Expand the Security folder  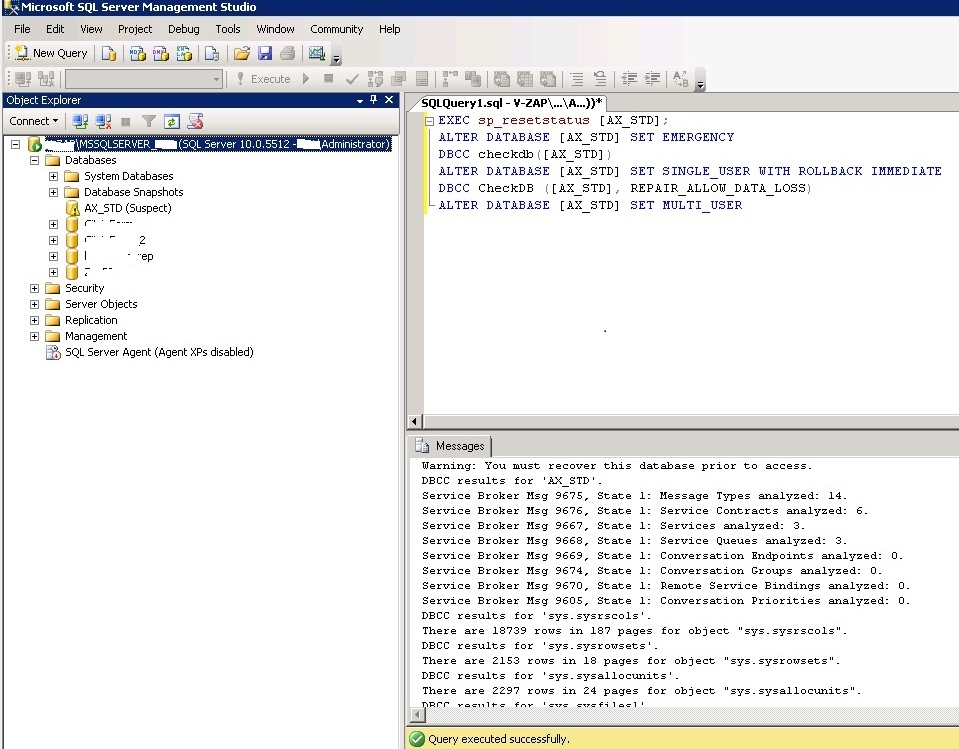[x=34, y=288]
